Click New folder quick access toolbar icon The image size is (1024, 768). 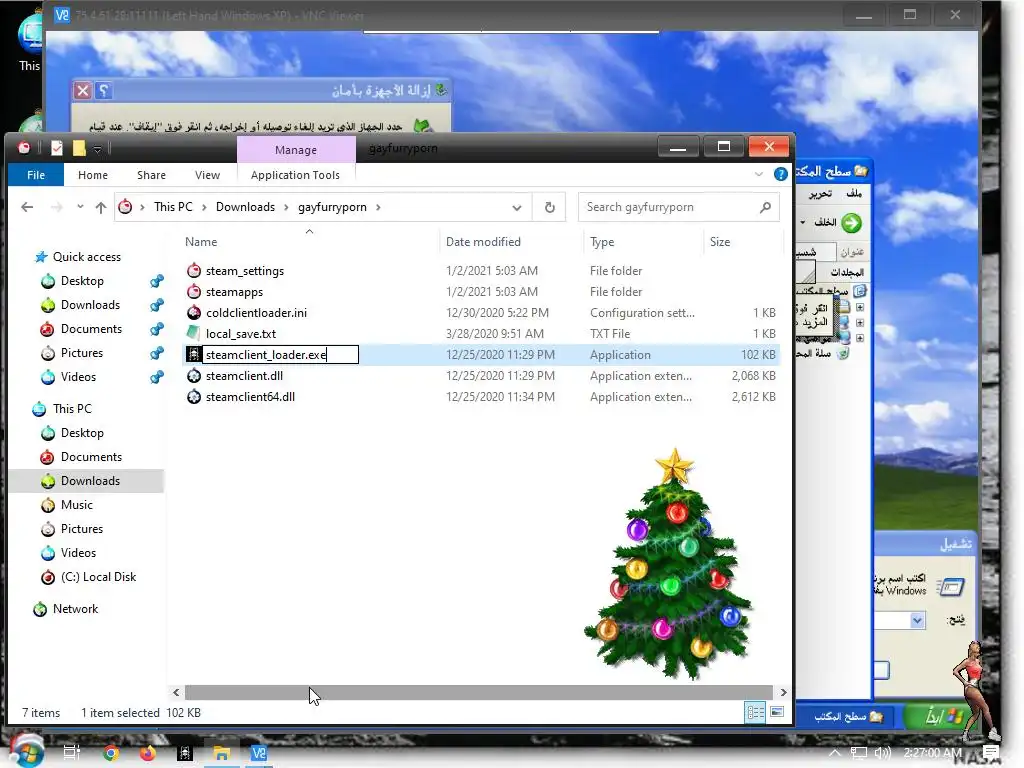78,148
